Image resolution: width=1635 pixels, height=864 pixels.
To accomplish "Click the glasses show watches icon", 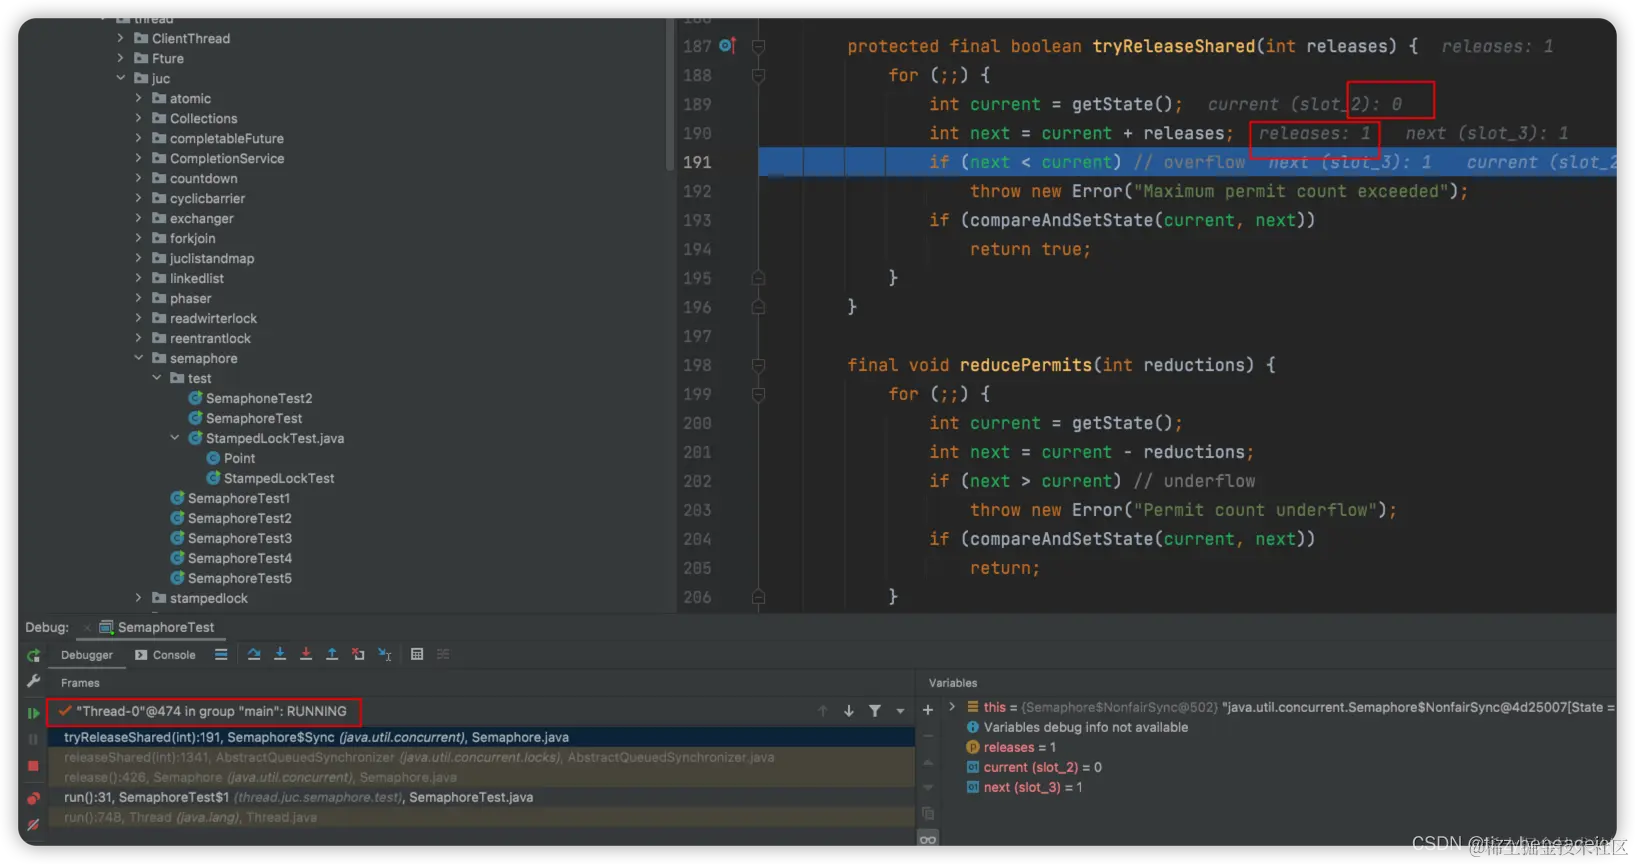I will click(x=928, y=839).
